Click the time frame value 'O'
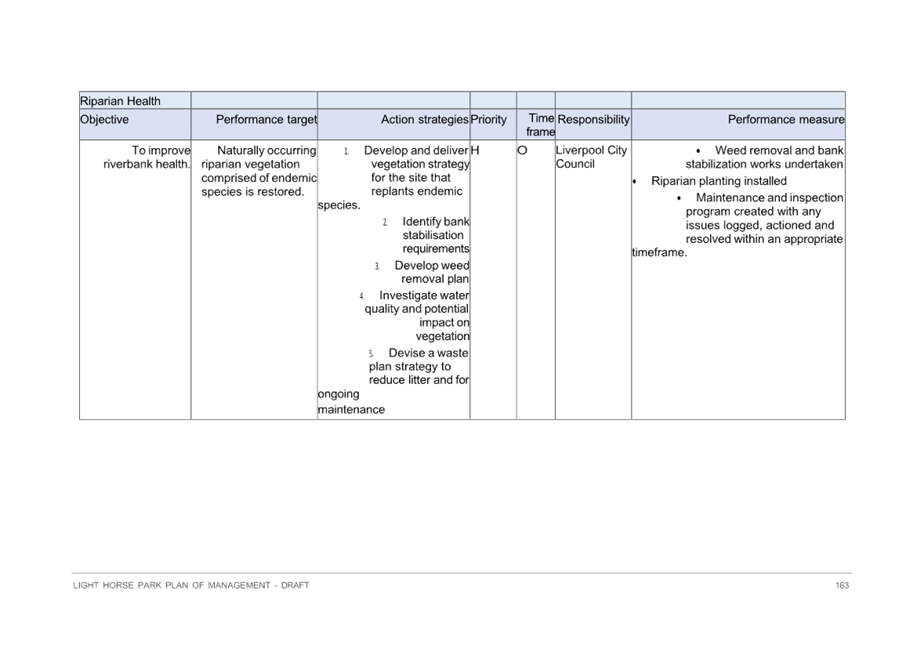This screenshot has height=648, width=917. 522,150
